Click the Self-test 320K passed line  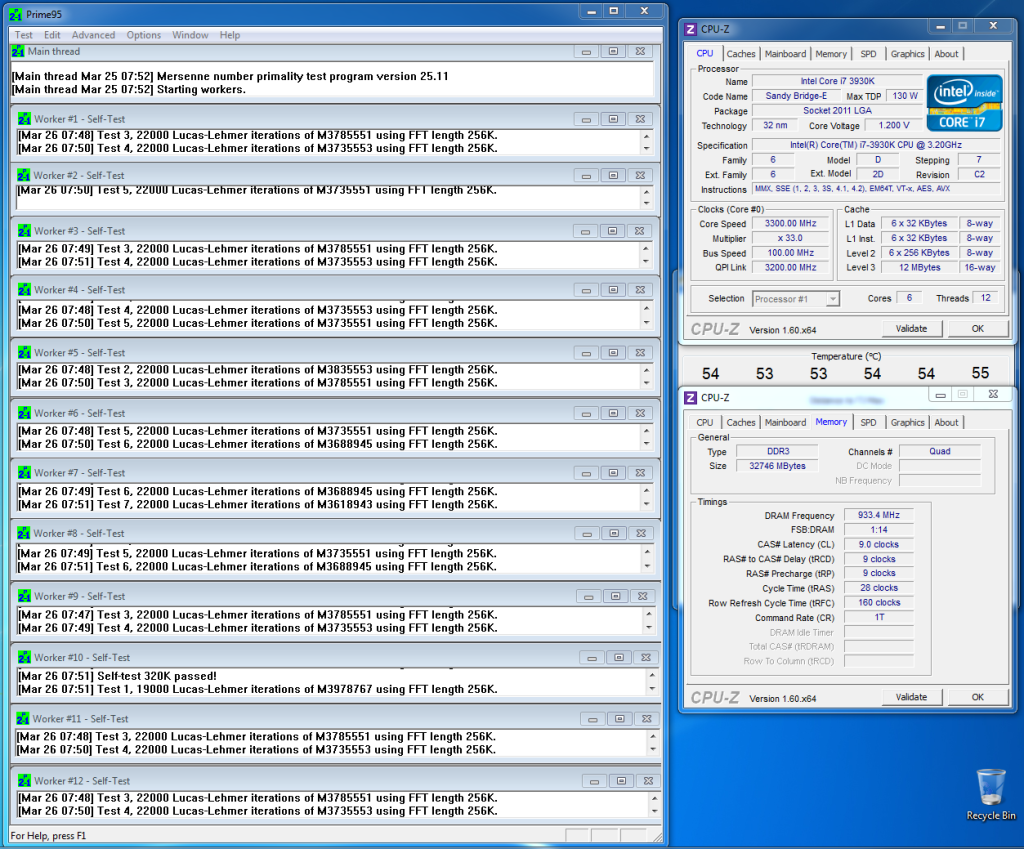pos(118,676)
